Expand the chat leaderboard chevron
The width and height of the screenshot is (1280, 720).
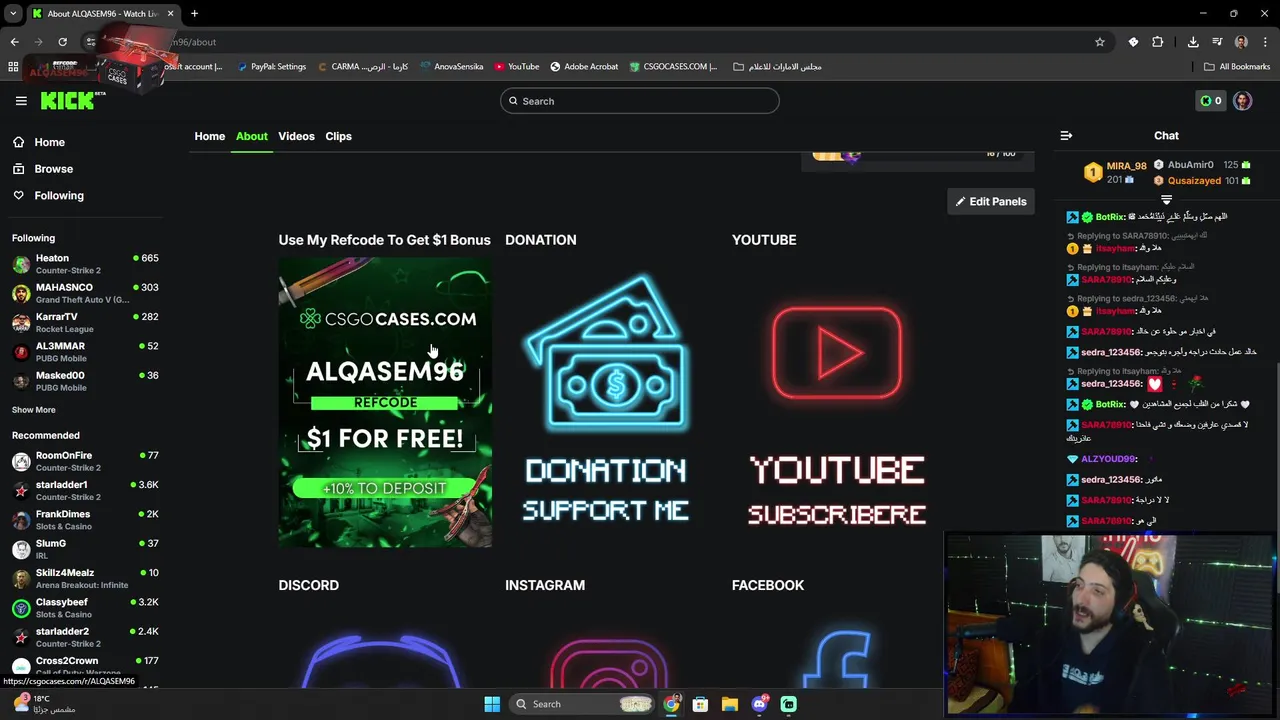[1166, 200]
